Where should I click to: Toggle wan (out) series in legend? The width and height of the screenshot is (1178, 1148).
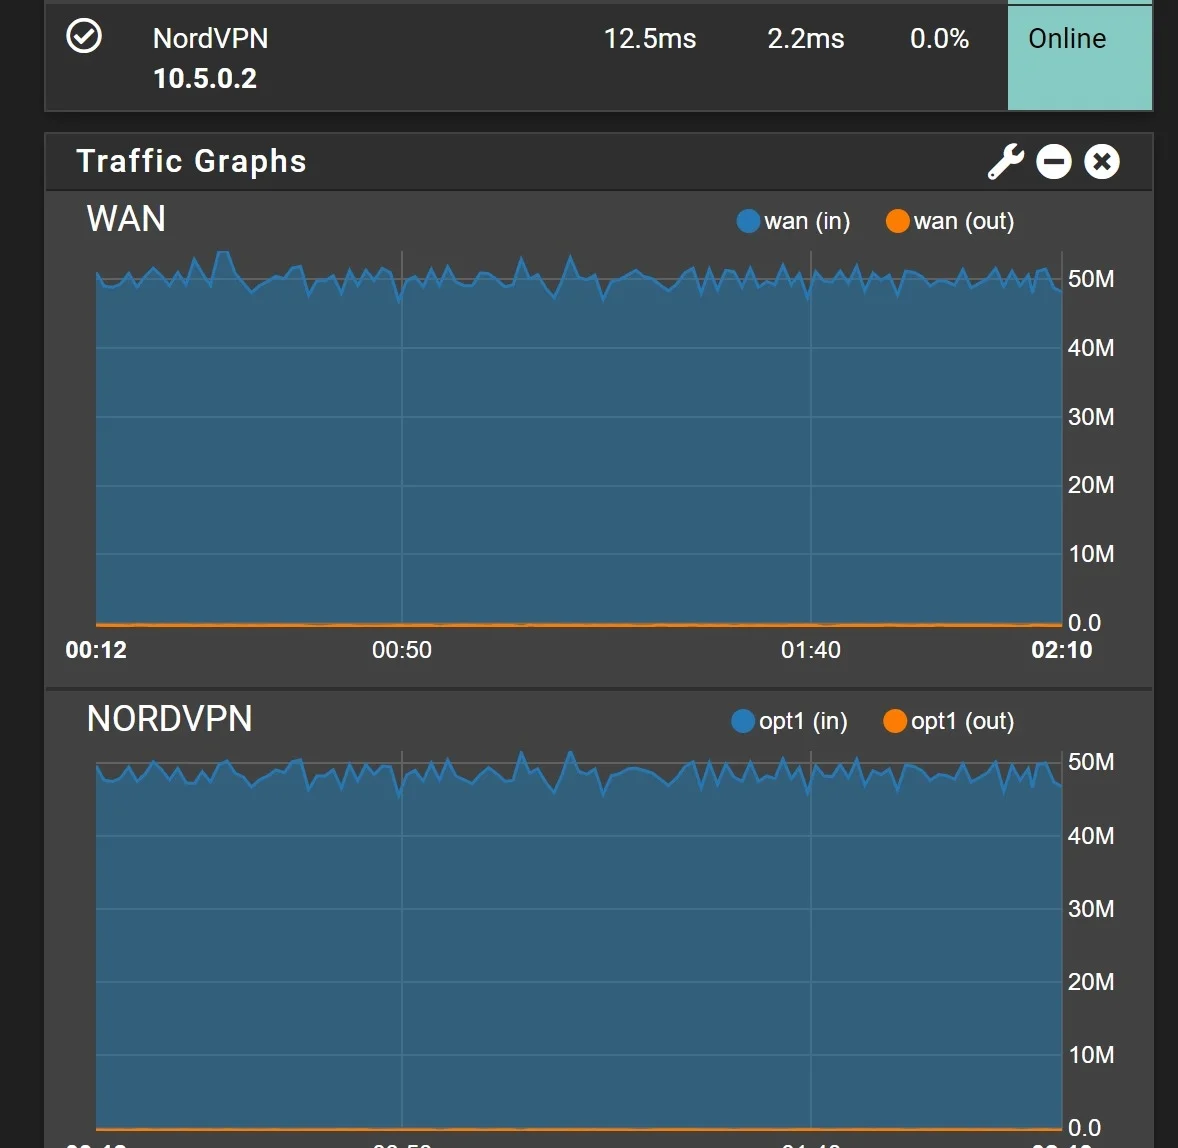(950, 221)
